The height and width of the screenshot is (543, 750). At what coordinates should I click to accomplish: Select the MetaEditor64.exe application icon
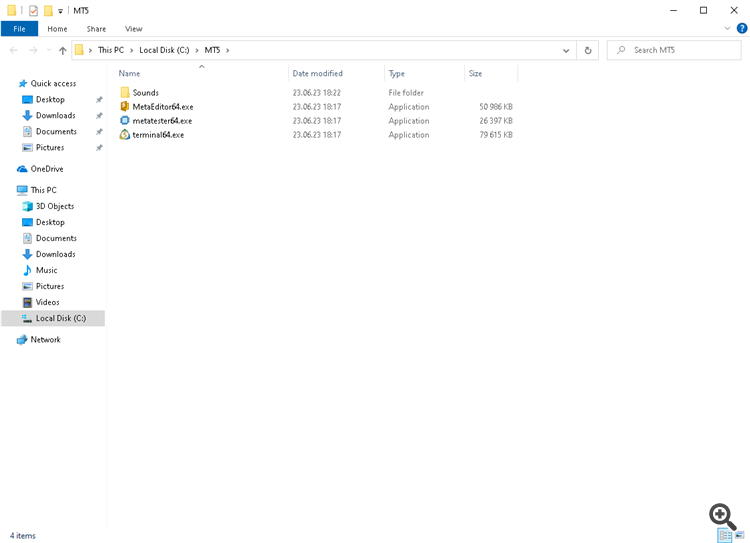click(x=125, y=106)
